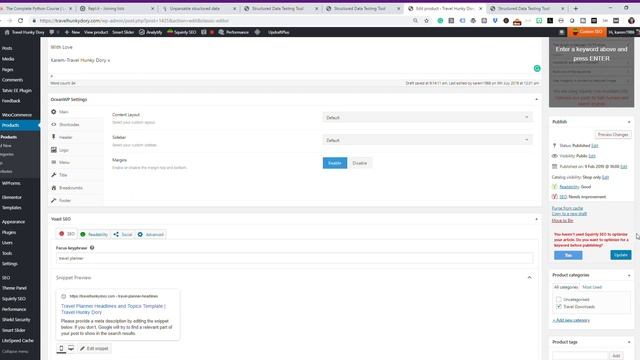Click Add new category link
The width and height of the screenshot is (640, 360).
[x=571, y=320]
